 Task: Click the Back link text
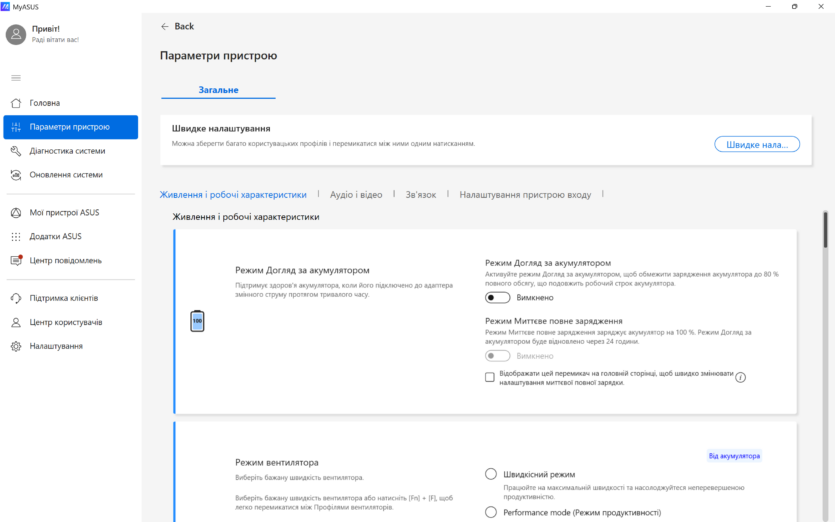(184, 26)
